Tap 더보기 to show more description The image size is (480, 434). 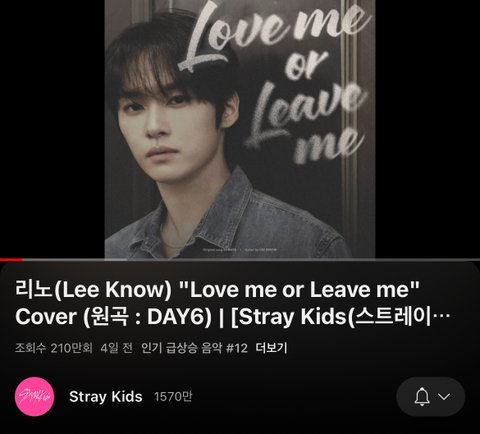point(271,348)
